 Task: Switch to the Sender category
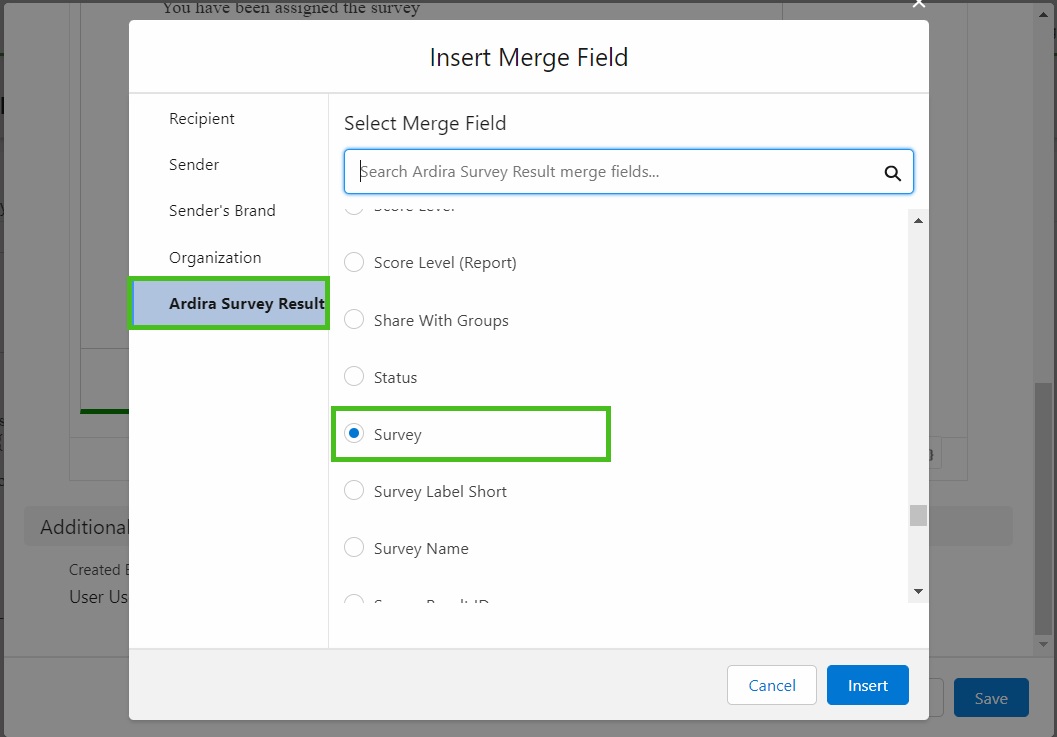pos(194,165)
